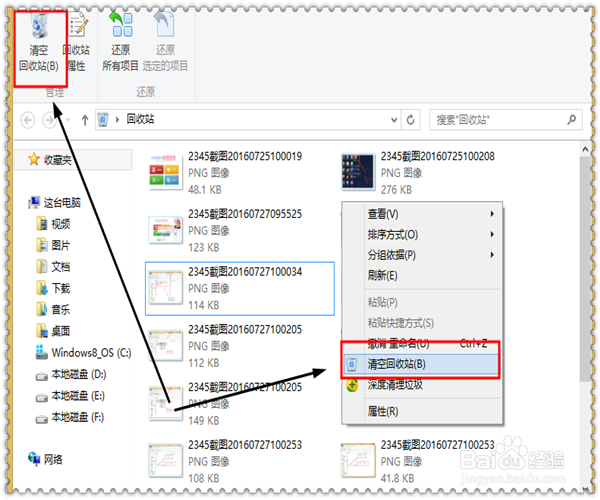600x500 pixels.
Task: Select thumbnail of 41.8 KB 2345截图20160727100253
Action: (x=358, y=461)
